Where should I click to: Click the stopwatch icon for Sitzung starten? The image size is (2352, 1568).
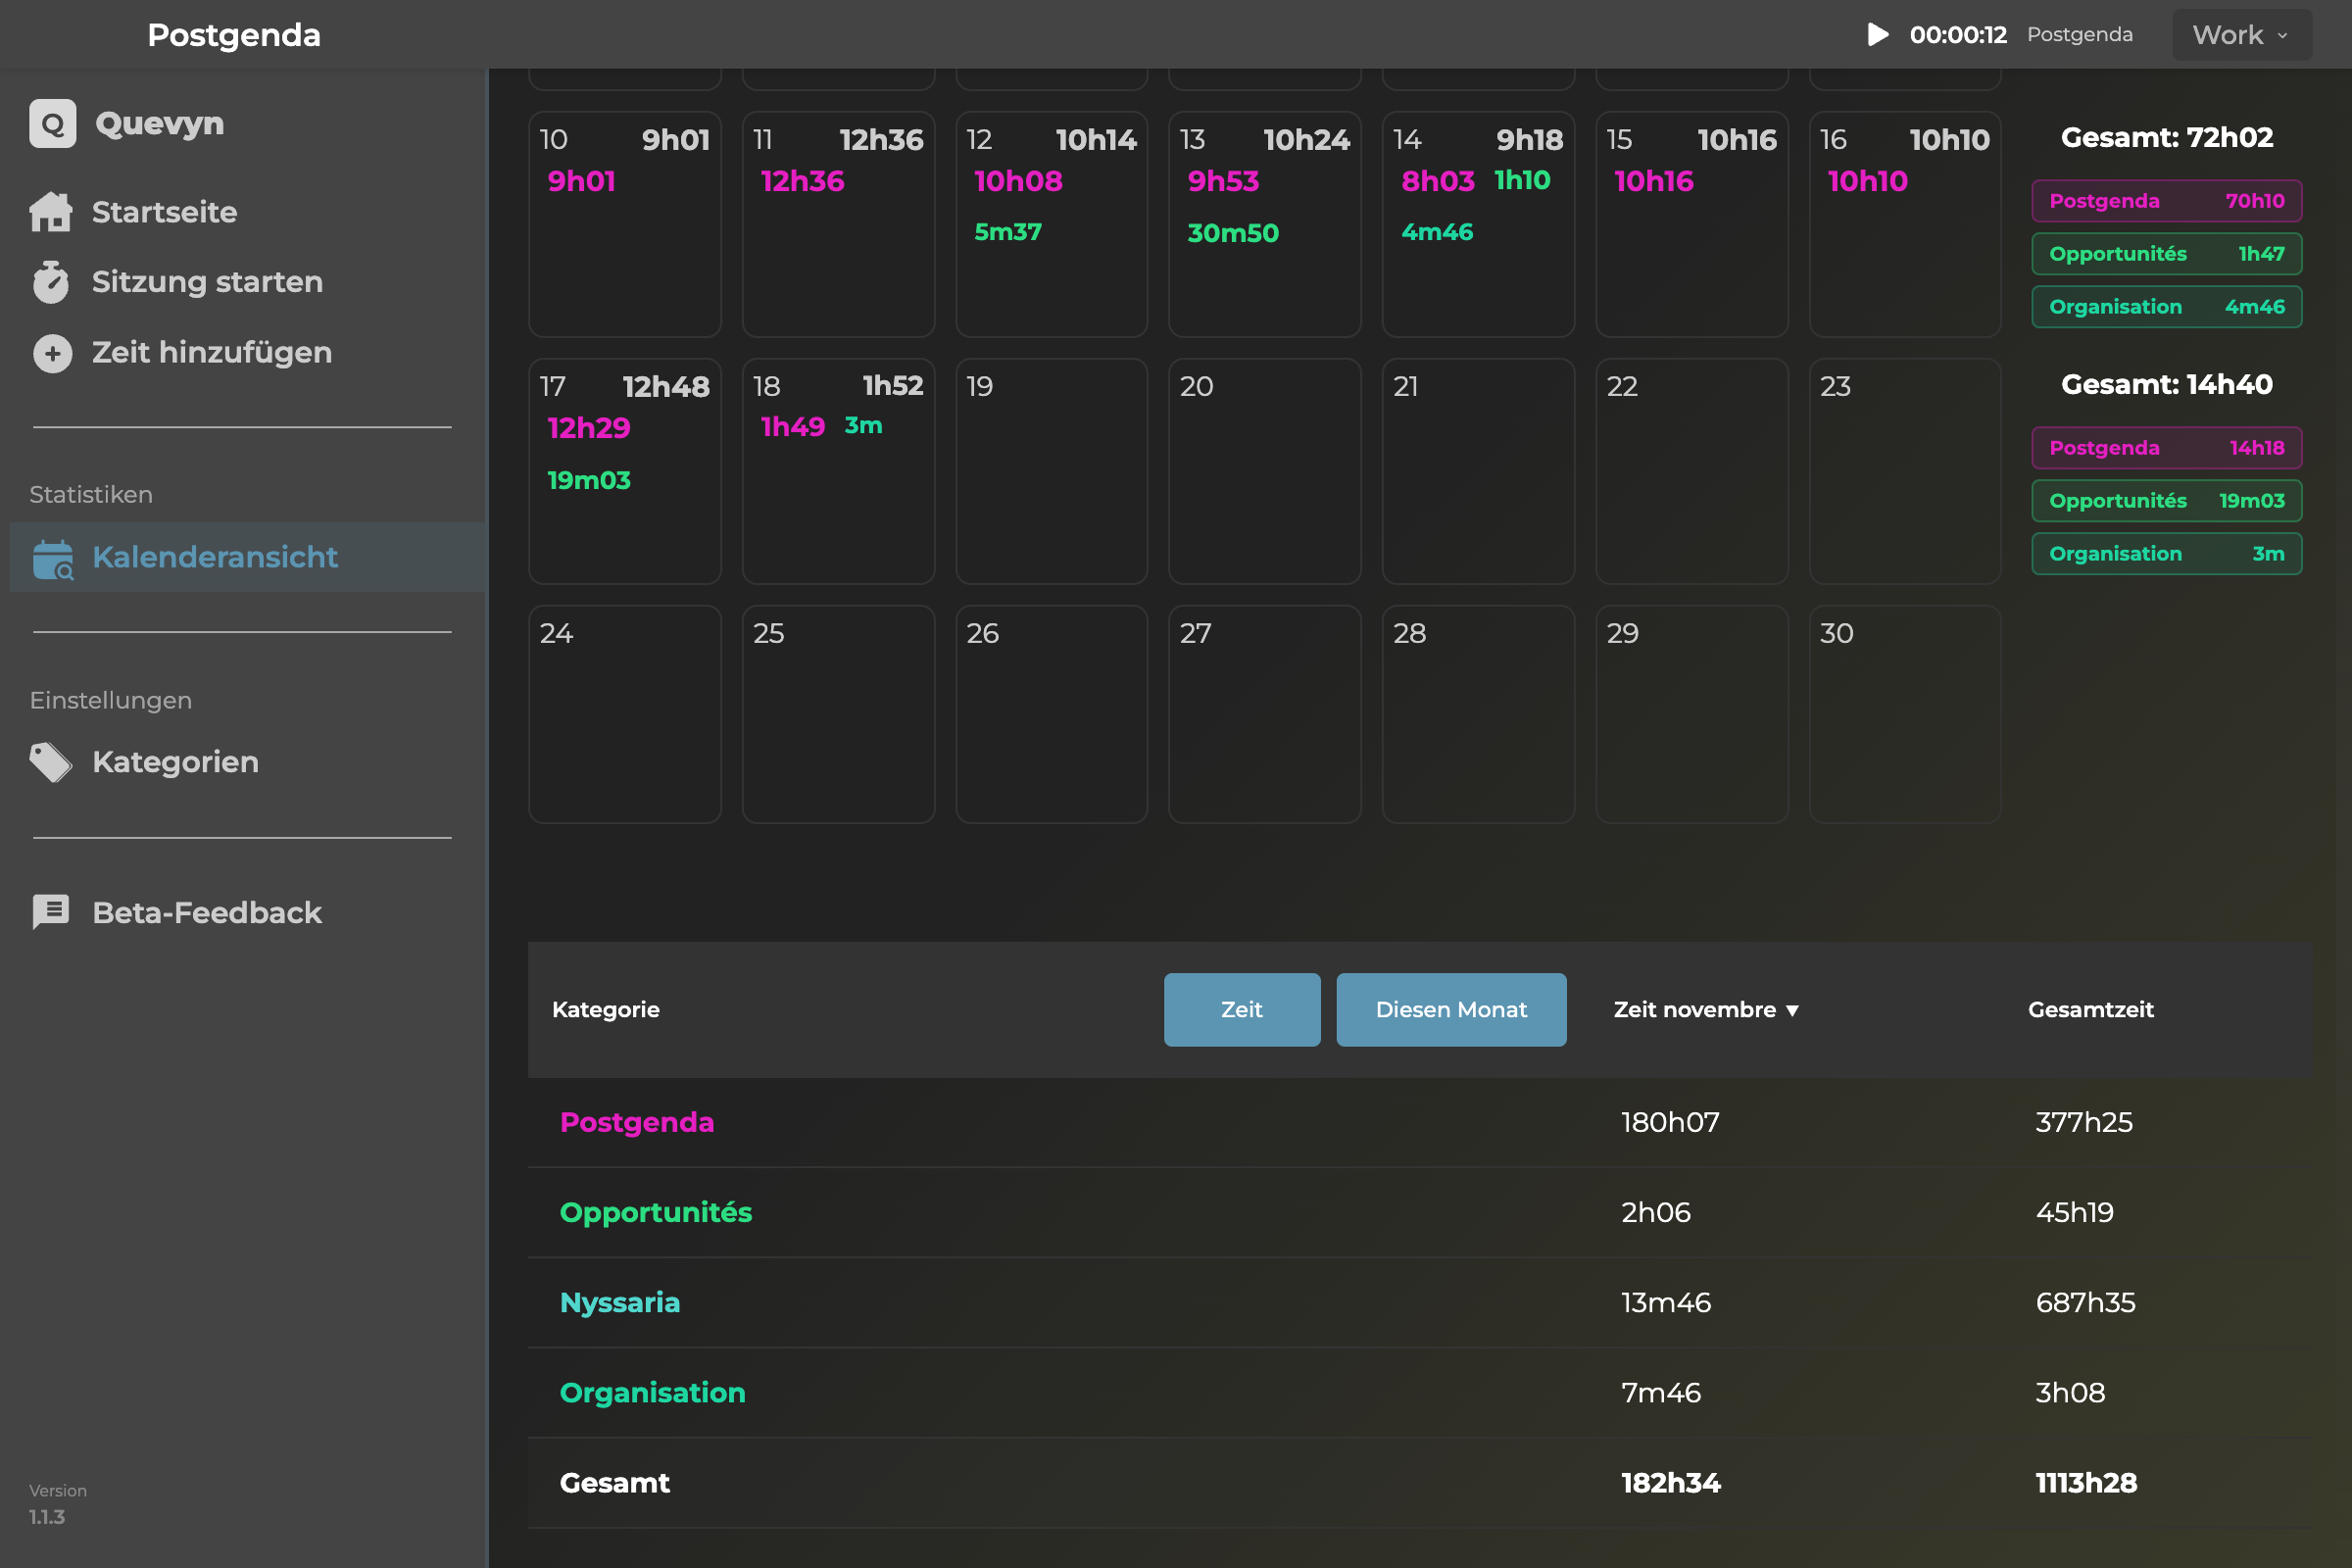click(51, 282)
